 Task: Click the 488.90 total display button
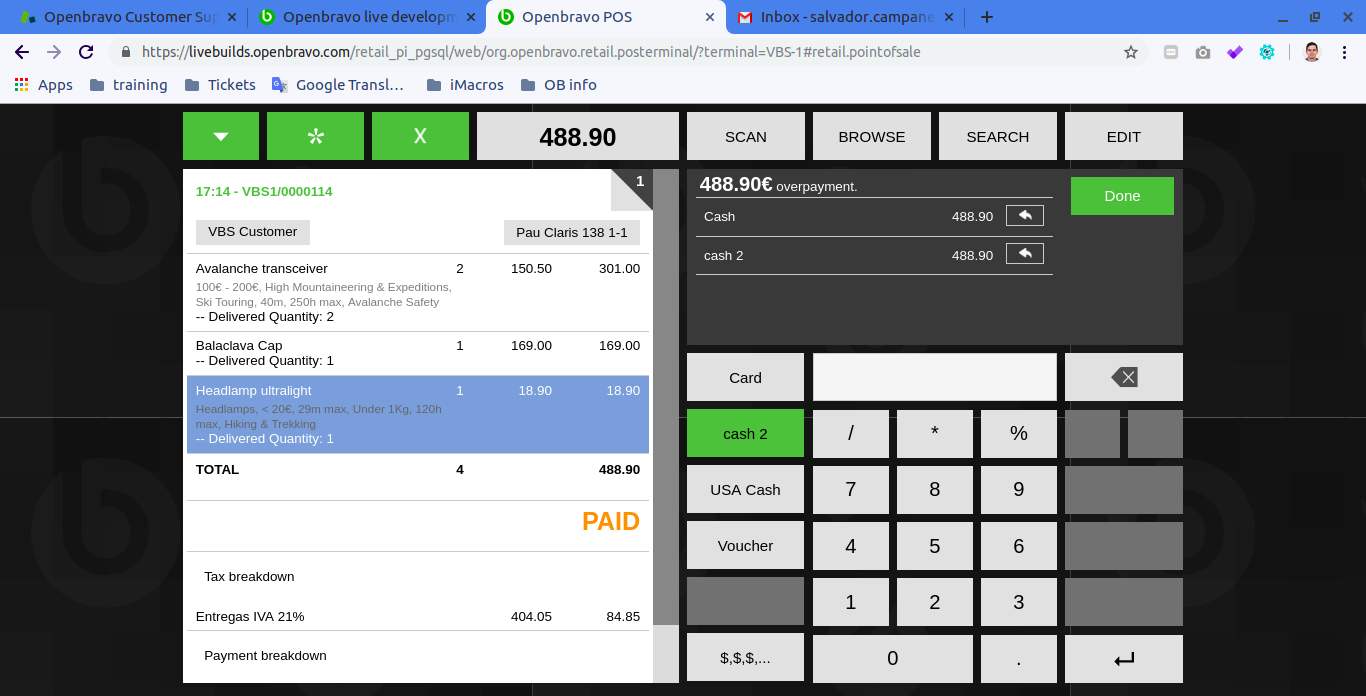pos(578,136)
